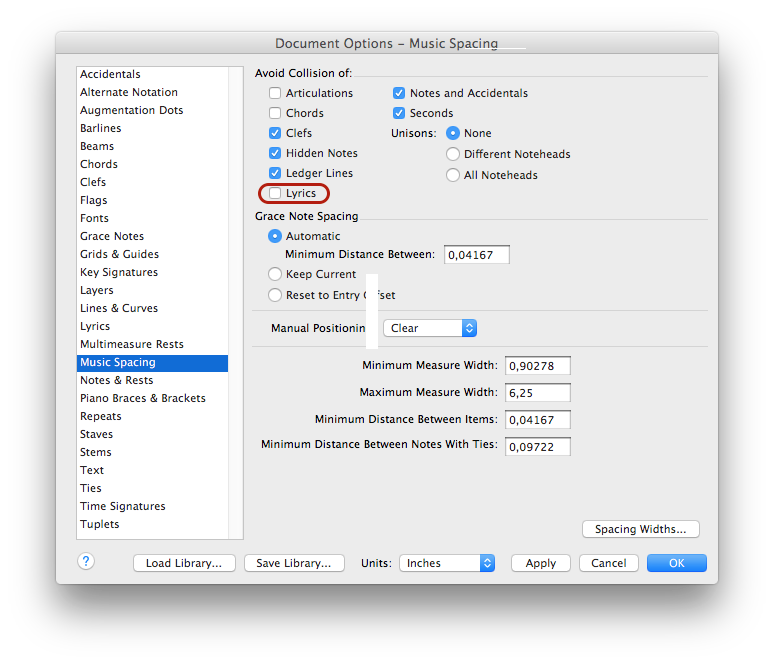Click the Maximum Measure Width field

point(537,393)
